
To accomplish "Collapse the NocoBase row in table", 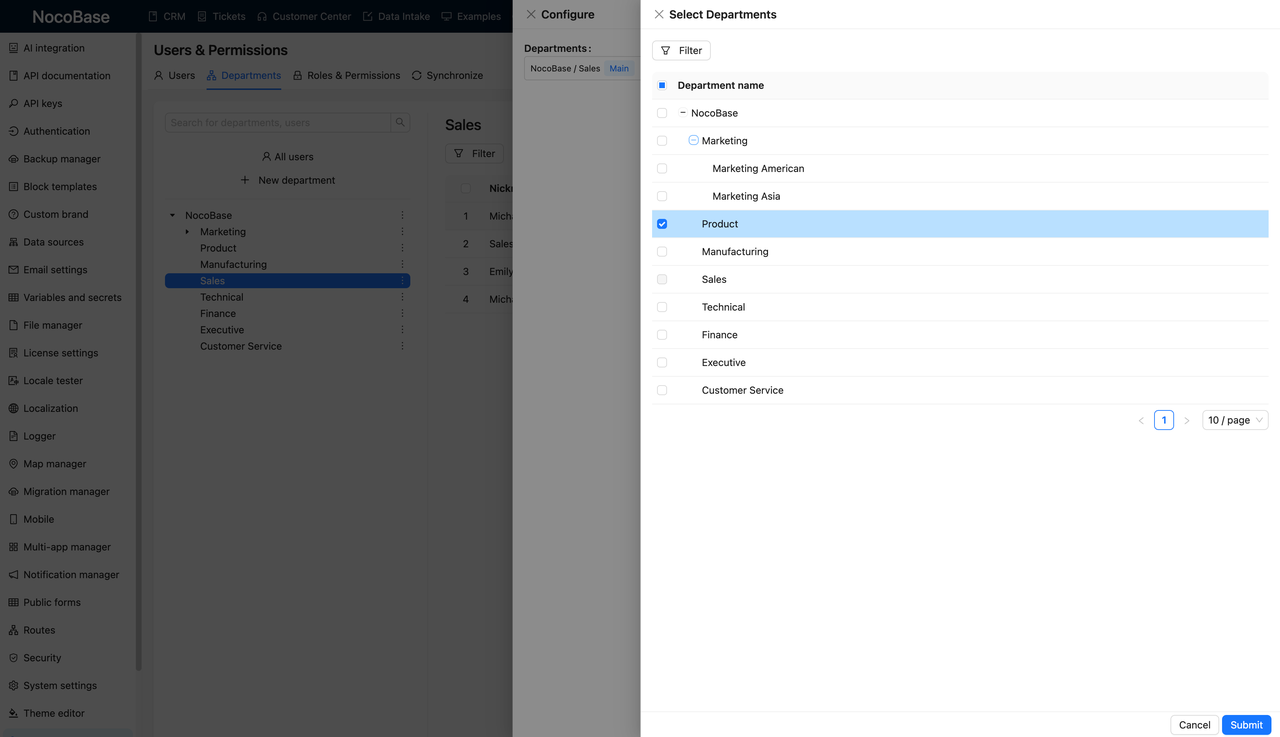I will [683, 113].
